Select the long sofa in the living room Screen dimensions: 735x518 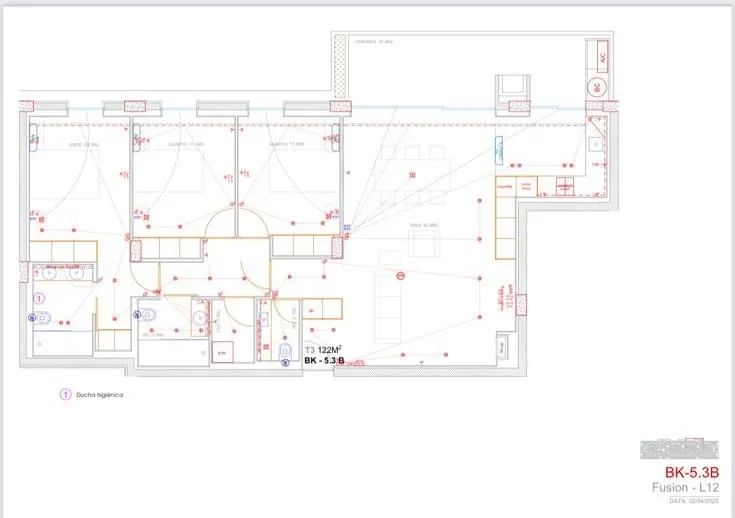(x=385, y=302)
